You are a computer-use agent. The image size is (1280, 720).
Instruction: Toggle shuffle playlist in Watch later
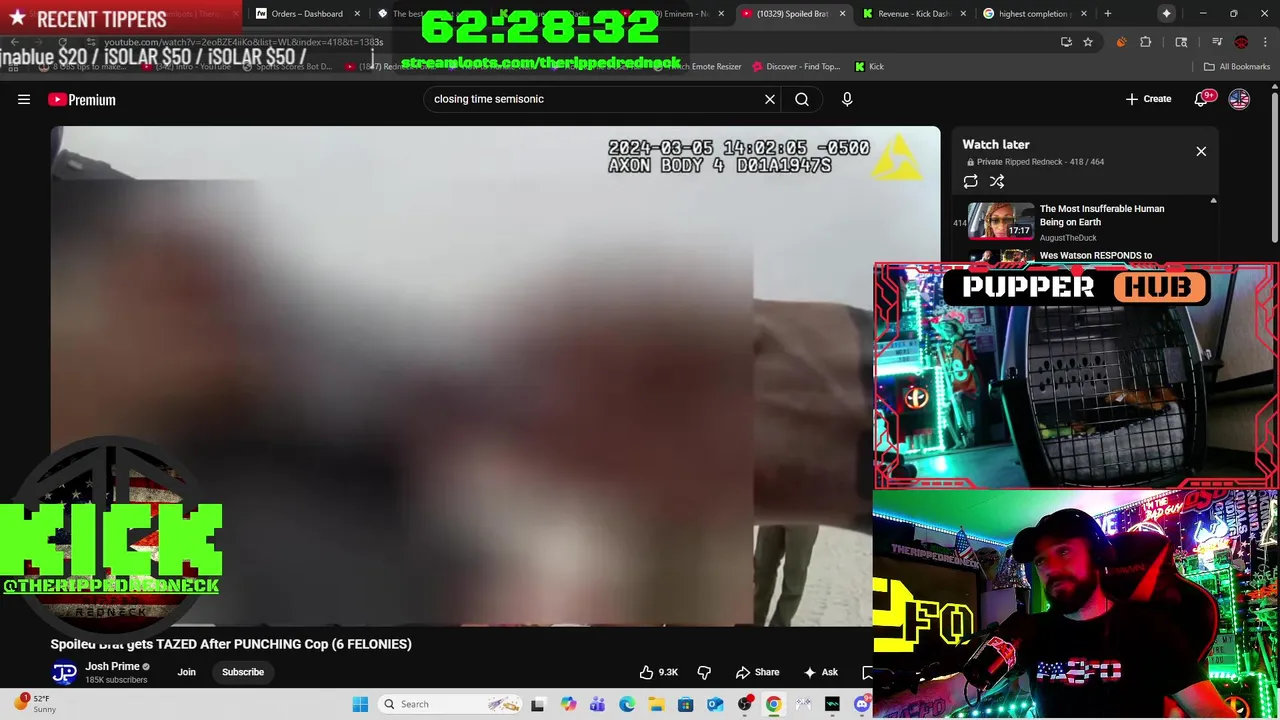tap(997, 181)
